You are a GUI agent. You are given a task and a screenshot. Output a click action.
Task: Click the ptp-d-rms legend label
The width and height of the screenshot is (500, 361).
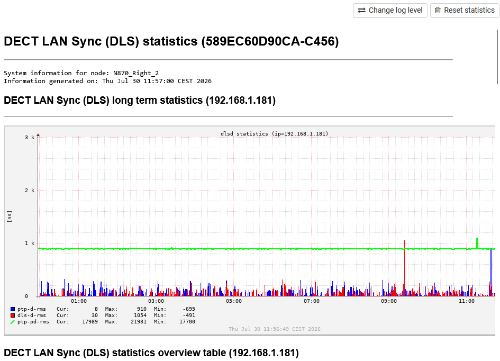click(x=32, y=309)
